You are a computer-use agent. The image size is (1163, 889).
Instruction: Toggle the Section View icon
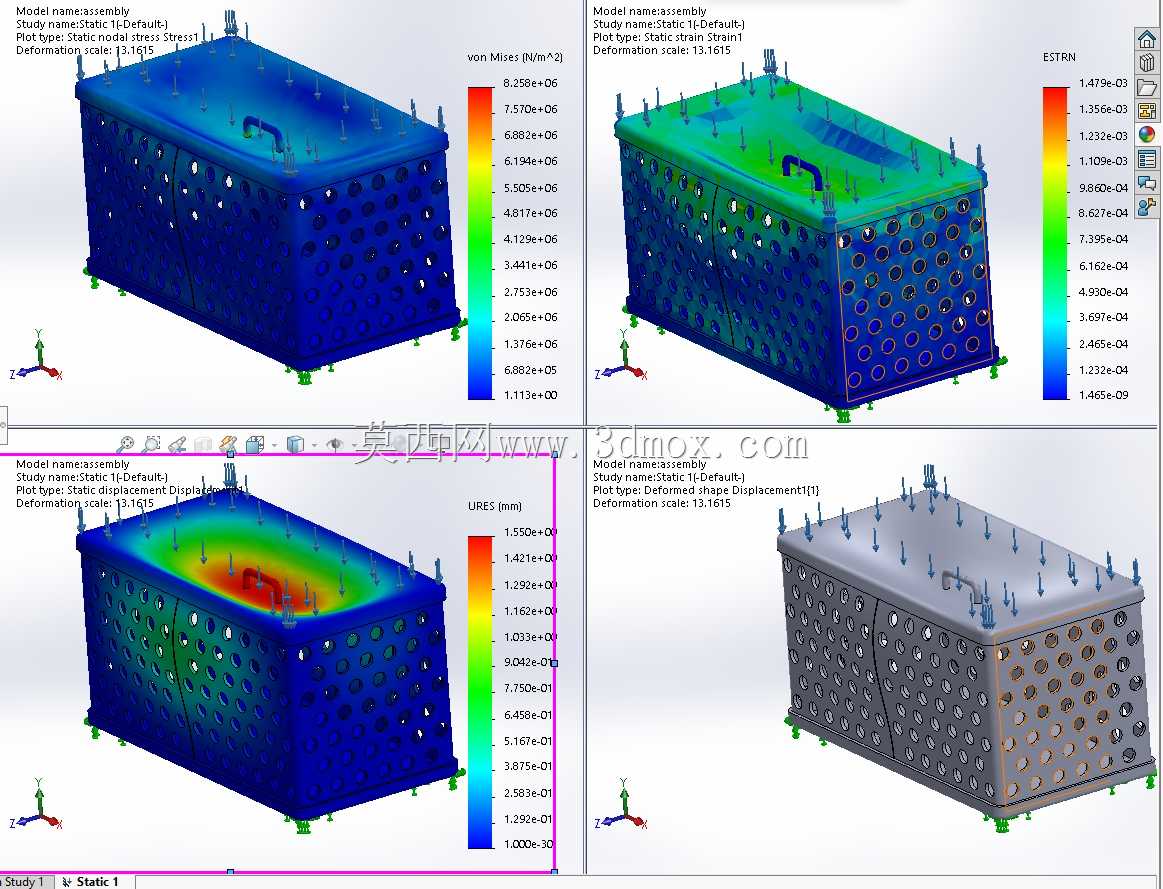coord(202,444)
